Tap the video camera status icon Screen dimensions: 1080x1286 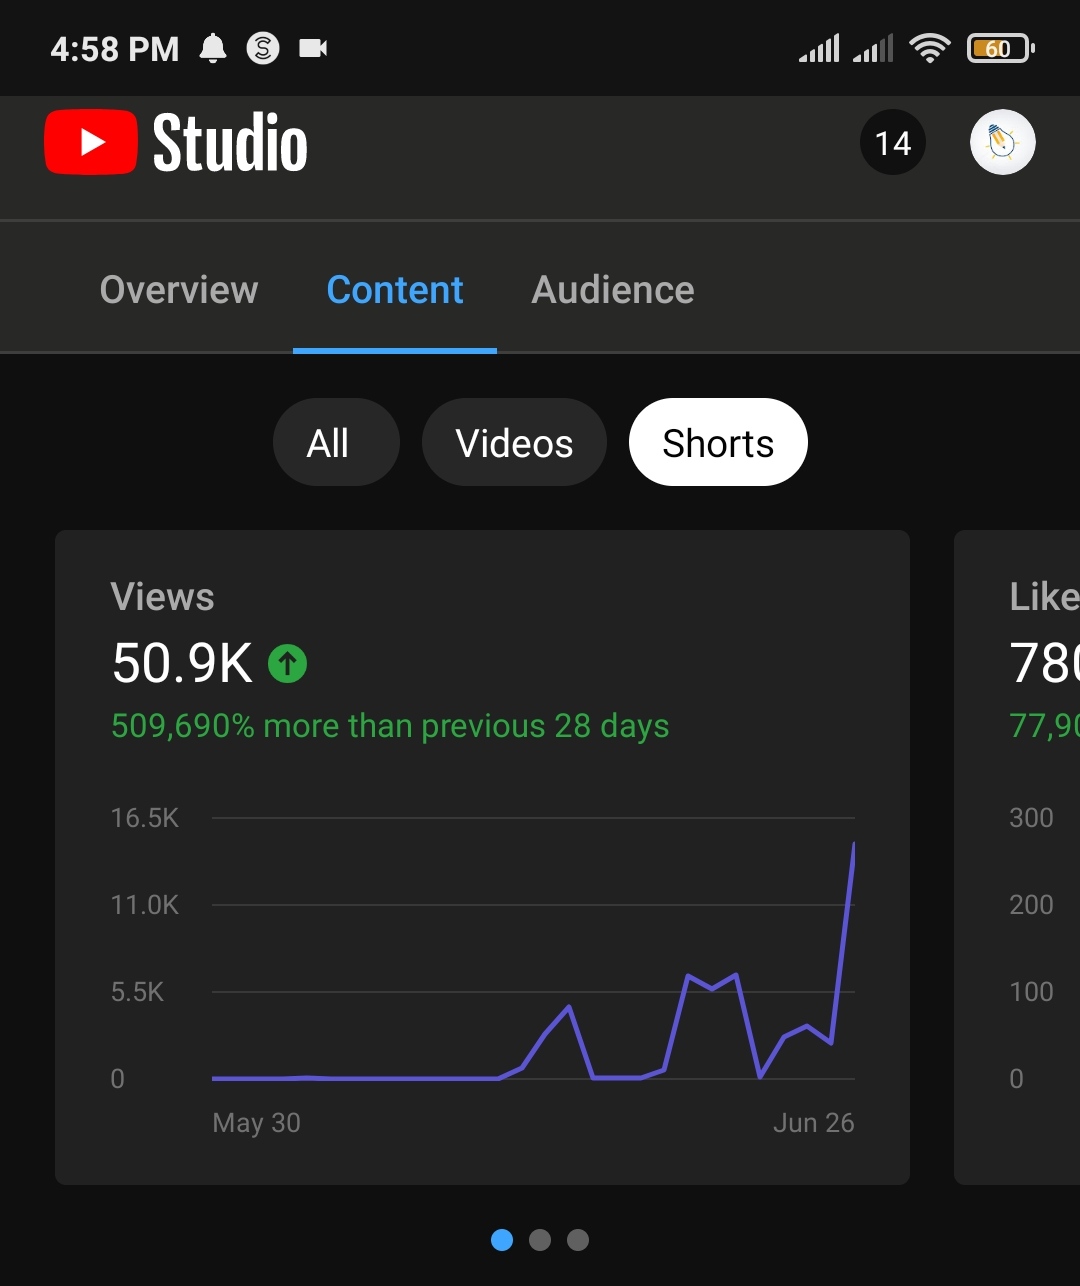[x=313, y=48]
